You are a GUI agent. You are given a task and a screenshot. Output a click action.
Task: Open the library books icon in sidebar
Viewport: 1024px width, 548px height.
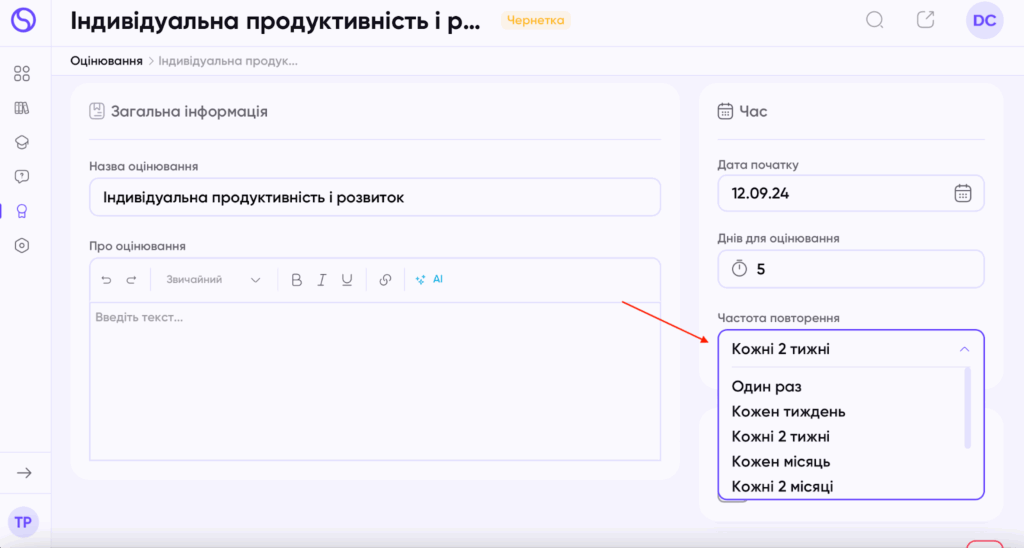22,108
